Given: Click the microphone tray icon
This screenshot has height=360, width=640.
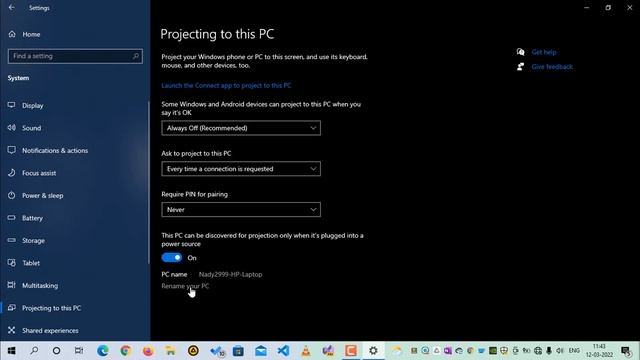Looking at the screenshot, I should click(x=549, y=351).
